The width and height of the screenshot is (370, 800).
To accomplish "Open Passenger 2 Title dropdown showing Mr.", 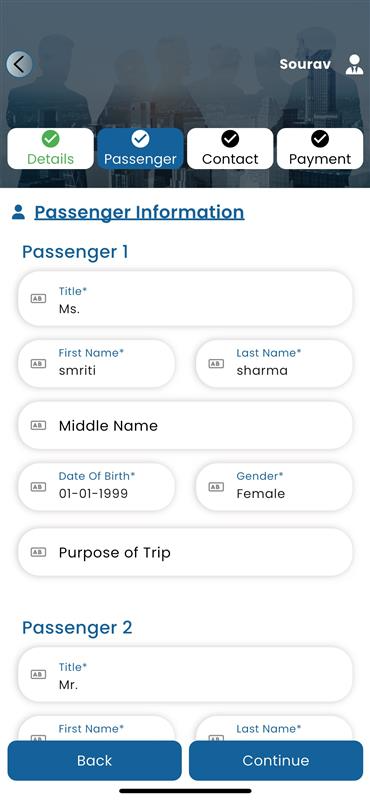I will (185, 674).
